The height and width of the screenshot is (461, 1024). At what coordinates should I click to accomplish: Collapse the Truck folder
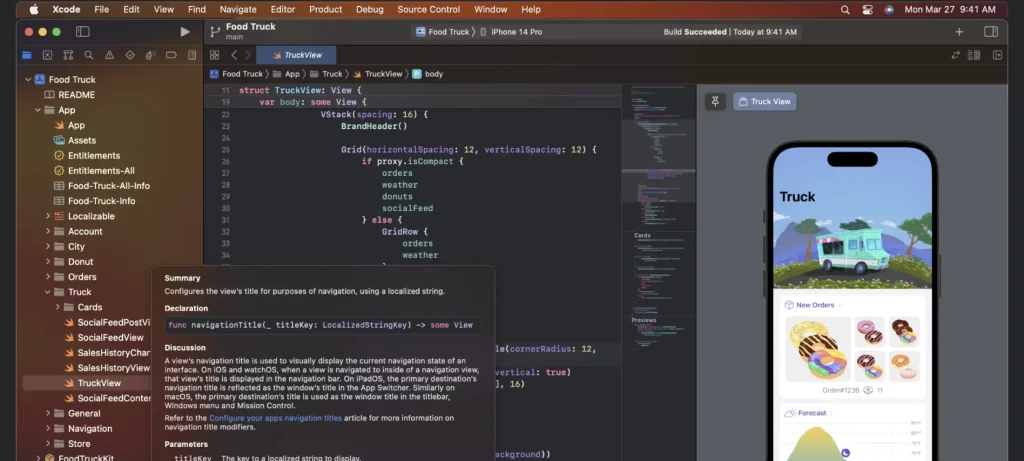(48, 292)
